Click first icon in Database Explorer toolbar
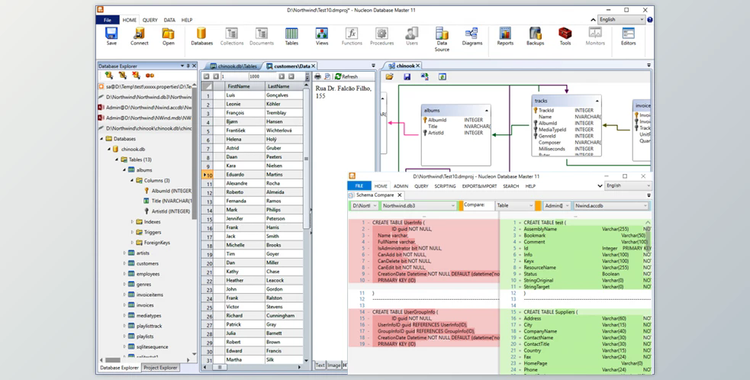This screenshot has height=380, width=750. (x=109, y=75)
